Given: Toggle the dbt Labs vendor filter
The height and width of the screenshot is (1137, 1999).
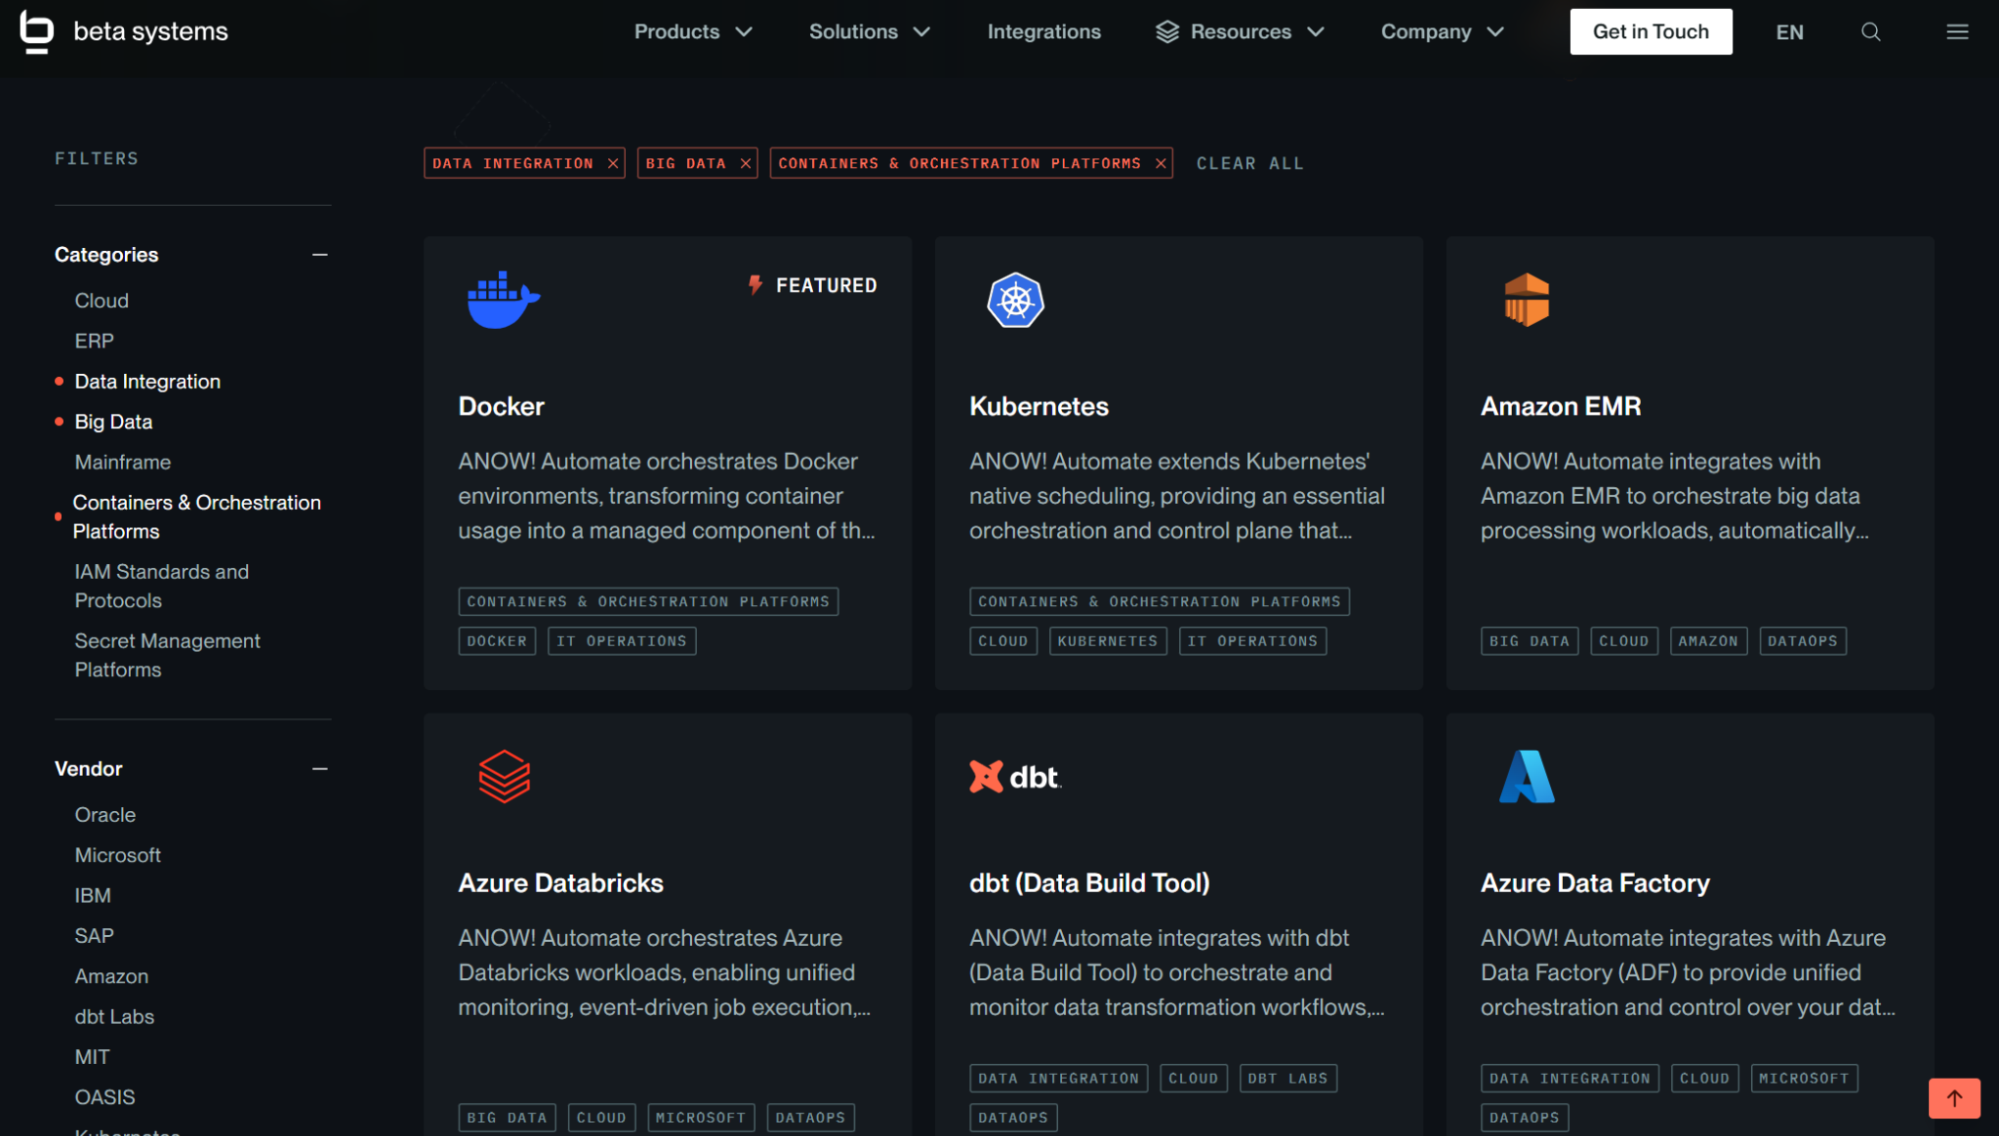Looking at the screenshot, I should pos(114,1017).
